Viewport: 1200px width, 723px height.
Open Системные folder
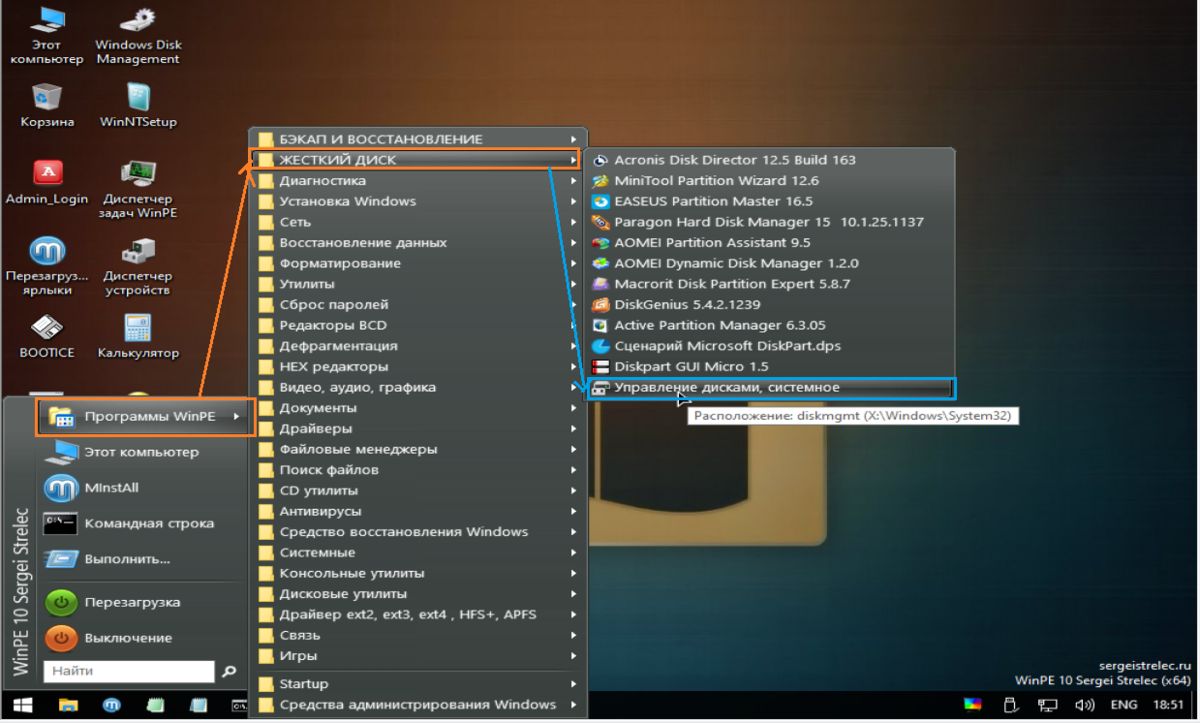pyautogui.click(x=416, y=553)
